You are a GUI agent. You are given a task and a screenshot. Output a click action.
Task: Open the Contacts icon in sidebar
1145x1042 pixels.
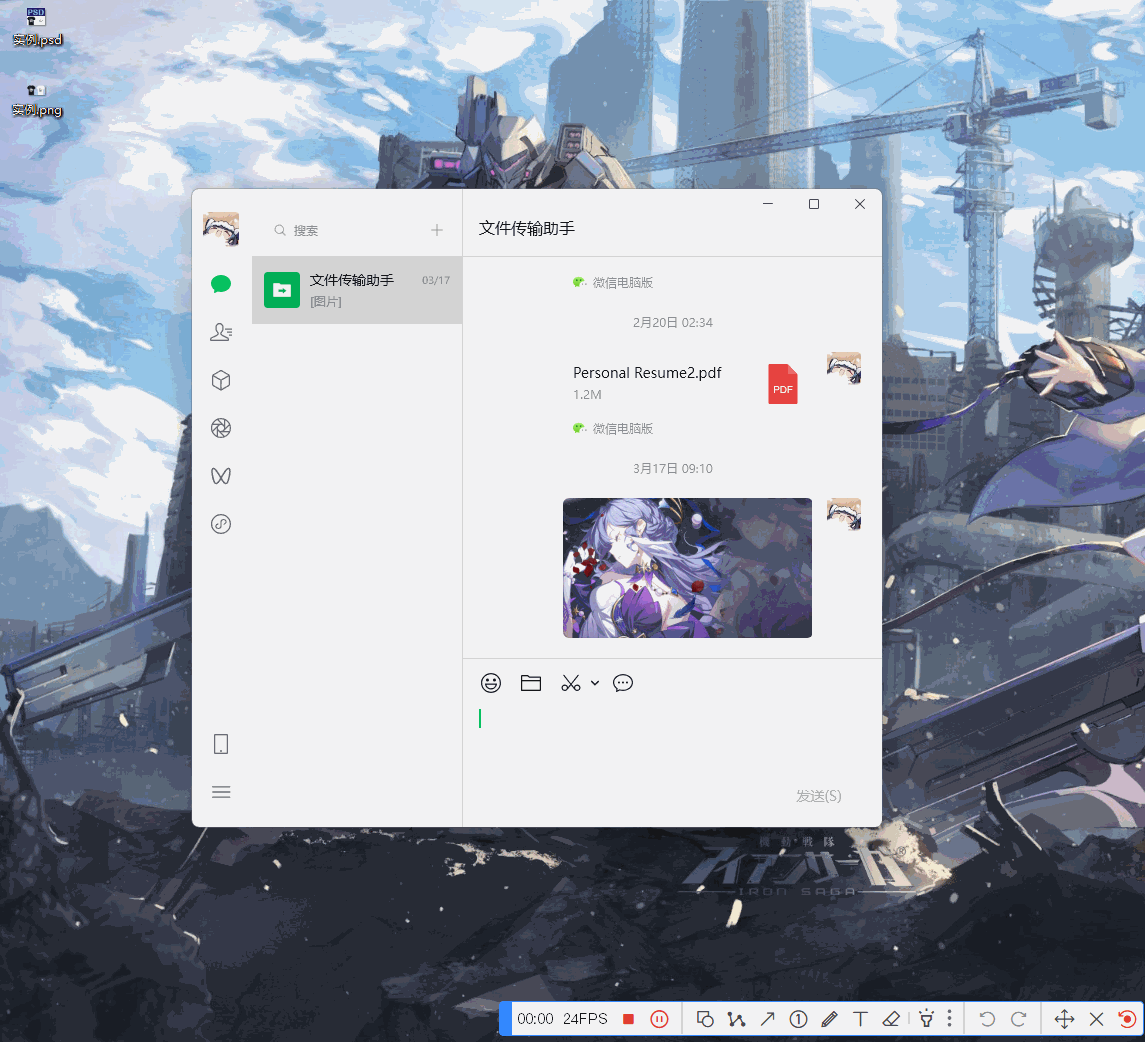click(x=221, y=332)
